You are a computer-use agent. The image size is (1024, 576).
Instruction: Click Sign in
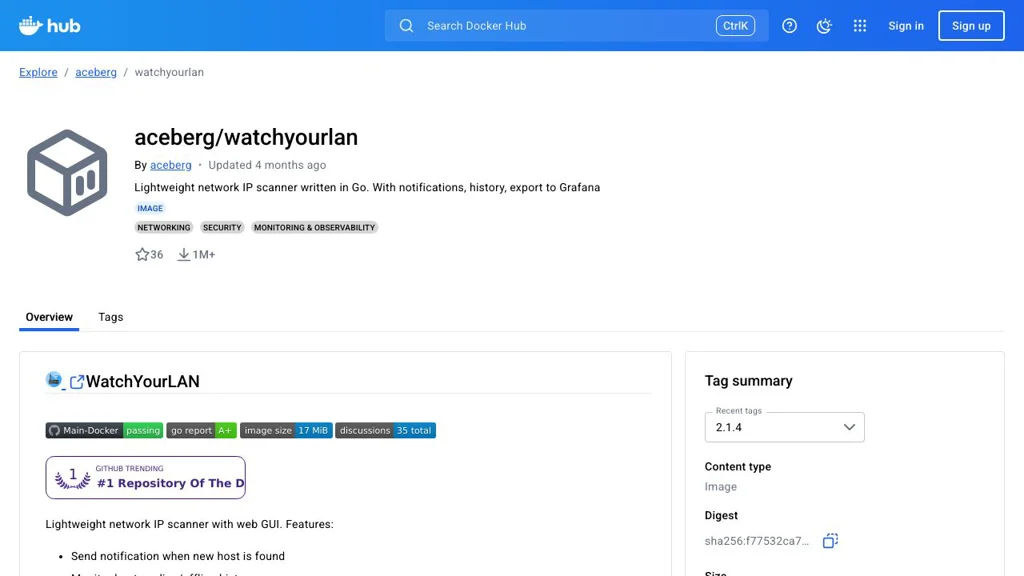(x=906, y=25)
